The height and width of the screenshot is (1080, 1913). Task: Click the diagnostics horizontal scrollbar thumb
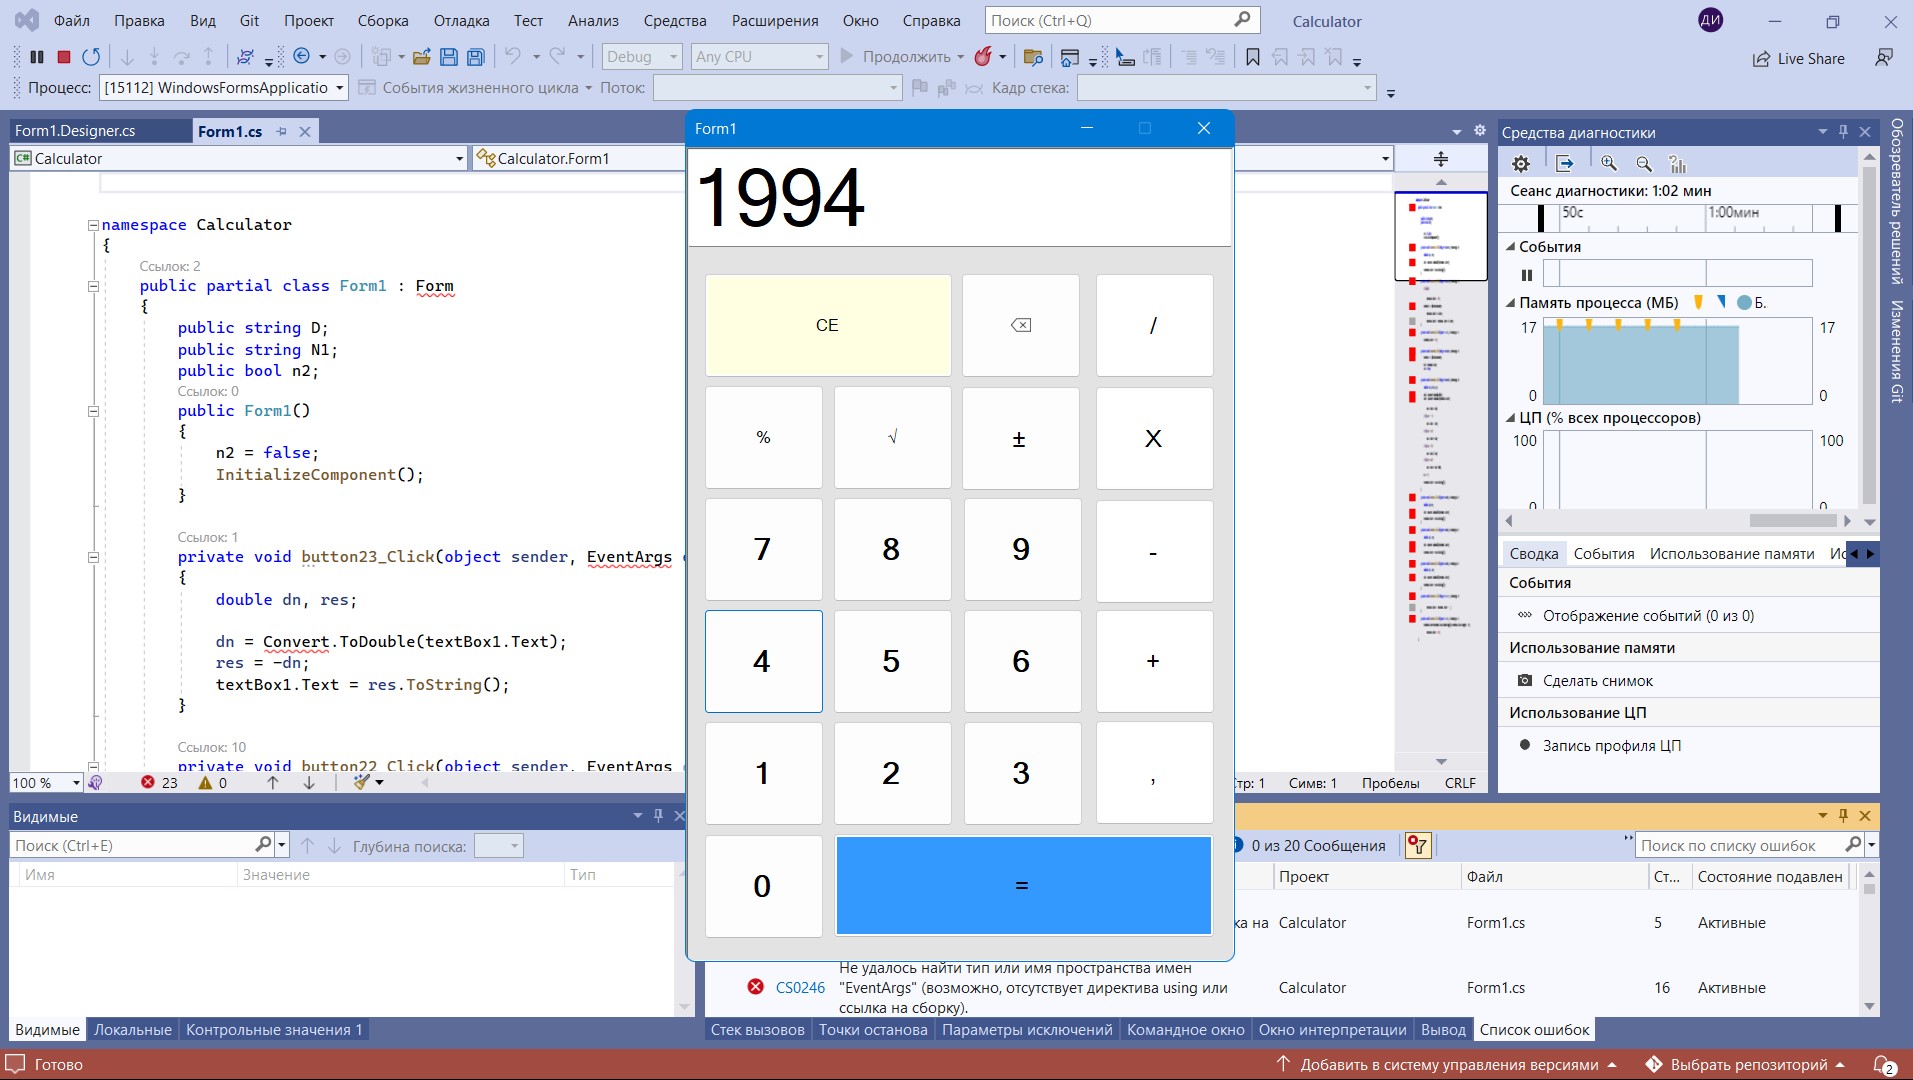point(1793,521)
